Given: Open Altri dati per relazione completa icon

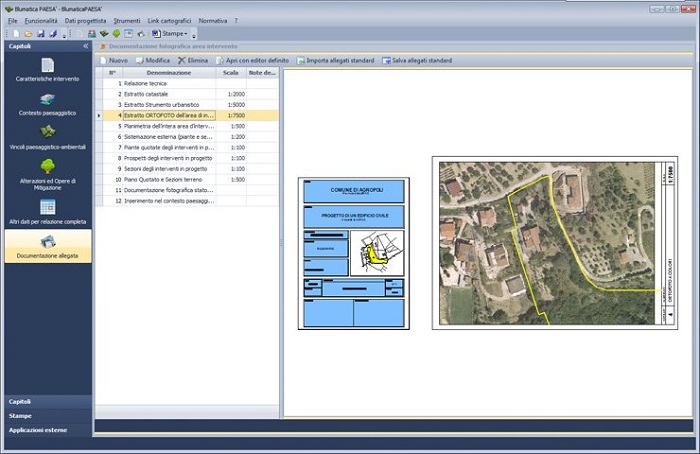Looking at the screenshot, I should [47, 206].
